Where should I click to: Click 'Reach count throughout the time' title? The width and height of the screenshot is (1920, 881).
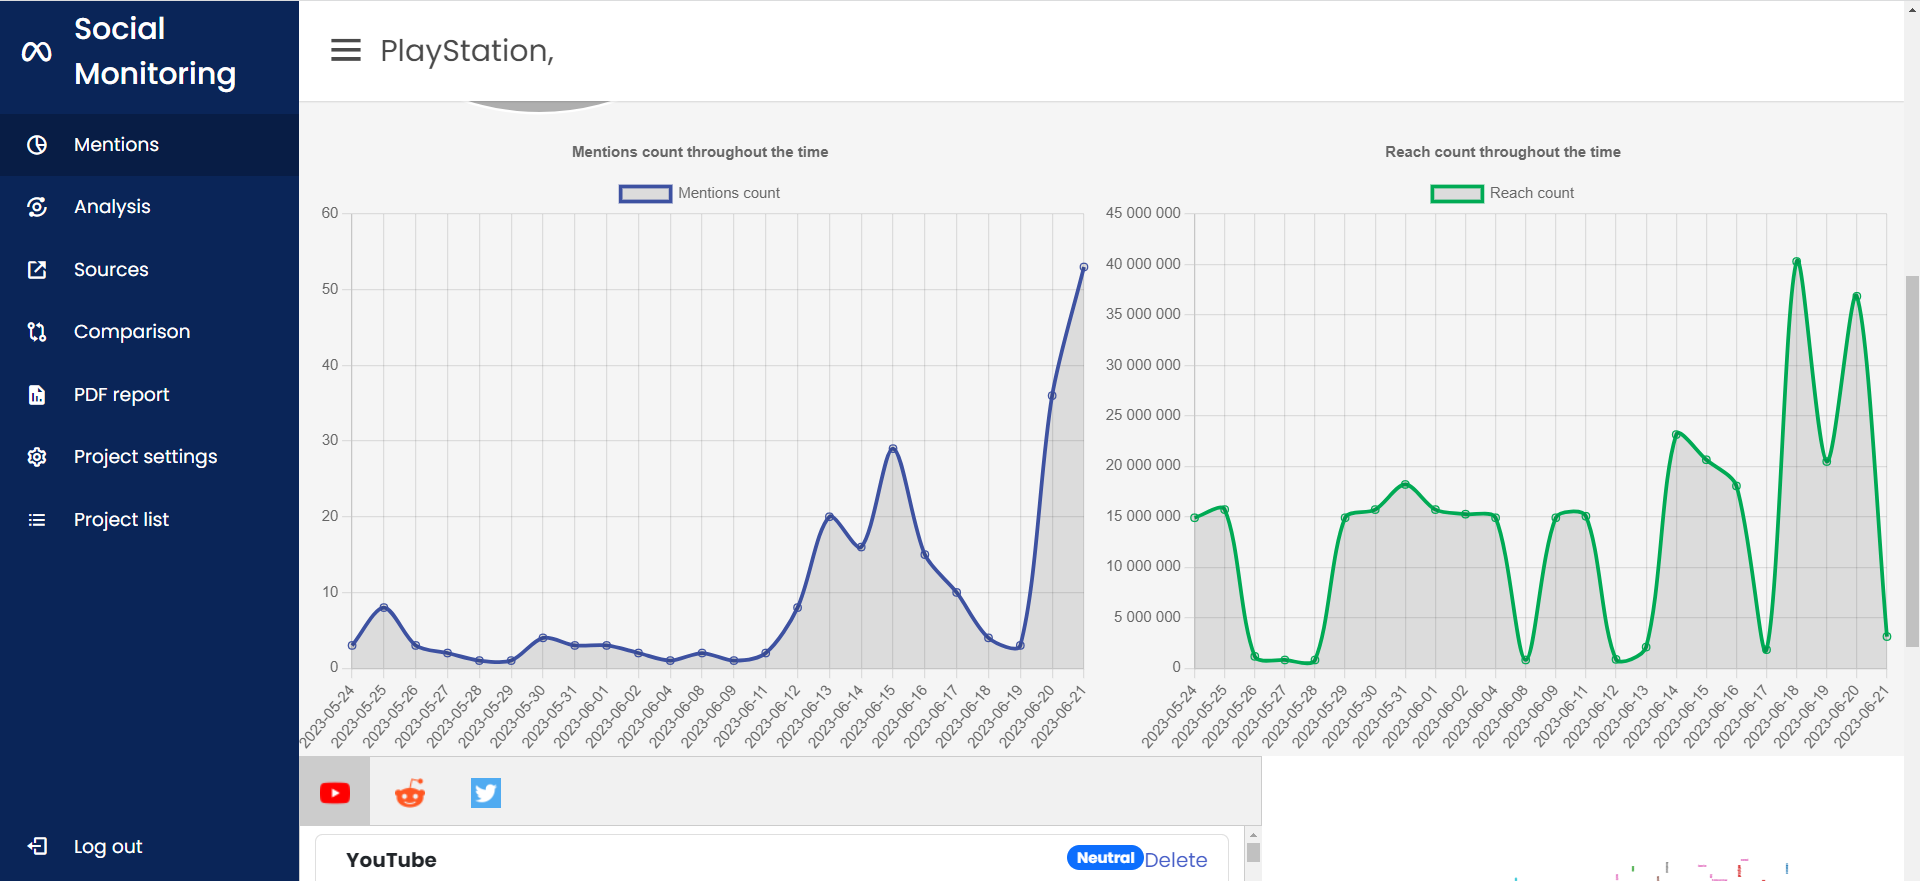(1503, 152)
